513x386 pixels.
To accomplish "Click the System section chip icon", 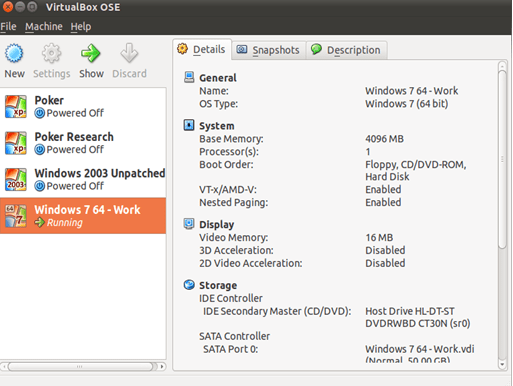I will tap(189, 125).
